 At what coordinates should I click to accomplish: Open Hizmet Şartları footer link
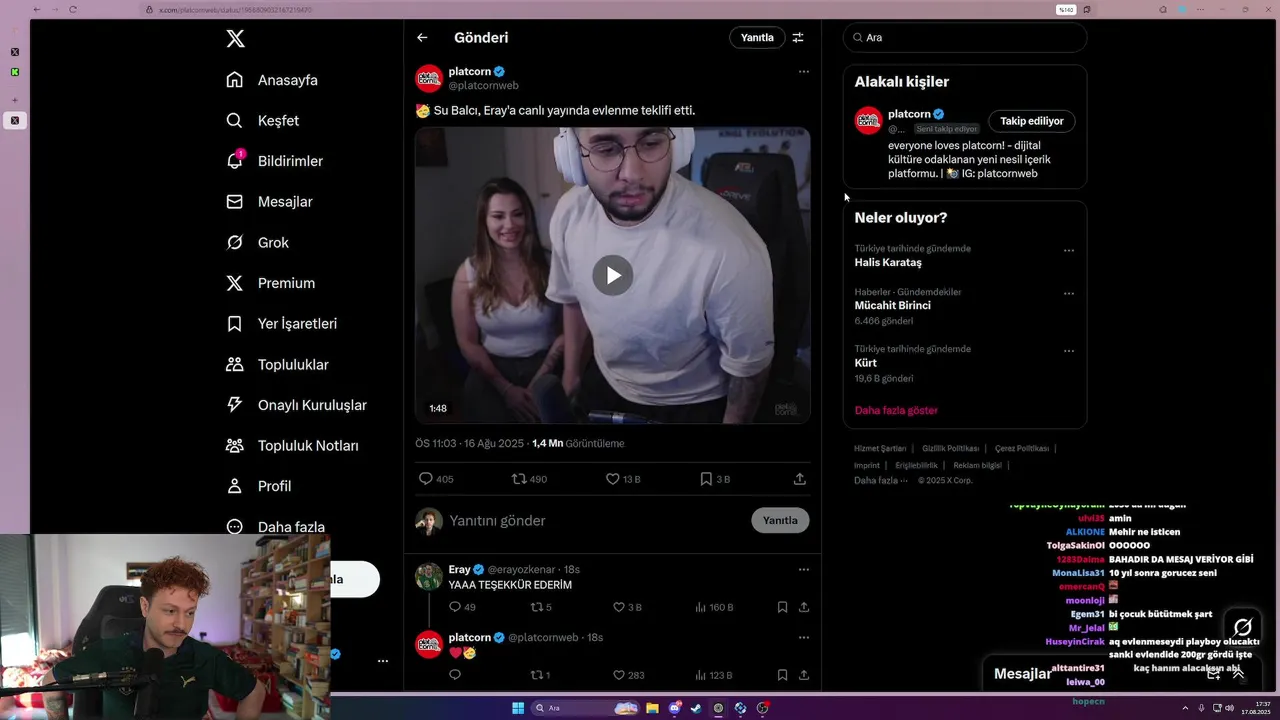pyautogui.click(x=880, y=449)
